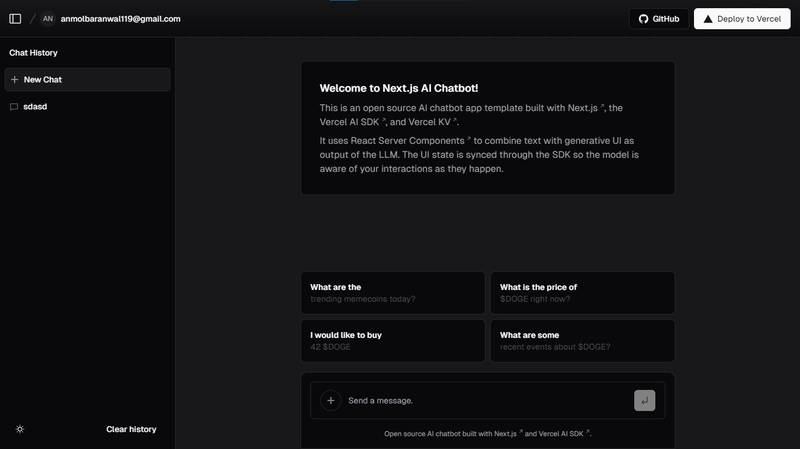
Task: Select the price of $DOGE suggestion
Action: (x=583, y=293)
